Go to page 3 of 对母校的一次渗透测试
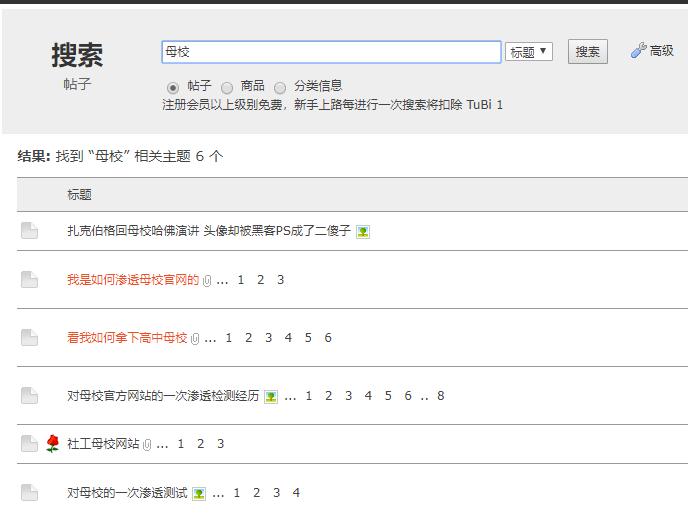Viewport: 688px width, 515px height. tap(276, 493)
